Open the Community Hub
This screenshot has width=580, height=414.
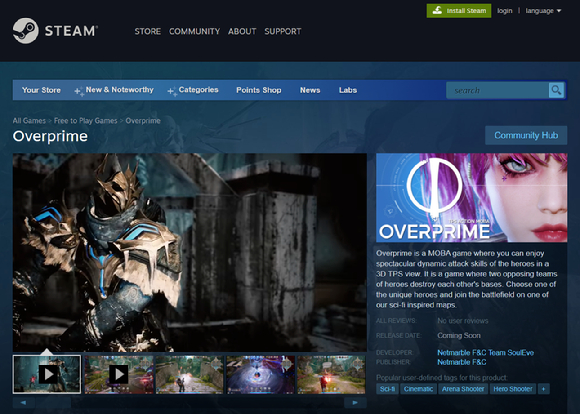[526, 135]
